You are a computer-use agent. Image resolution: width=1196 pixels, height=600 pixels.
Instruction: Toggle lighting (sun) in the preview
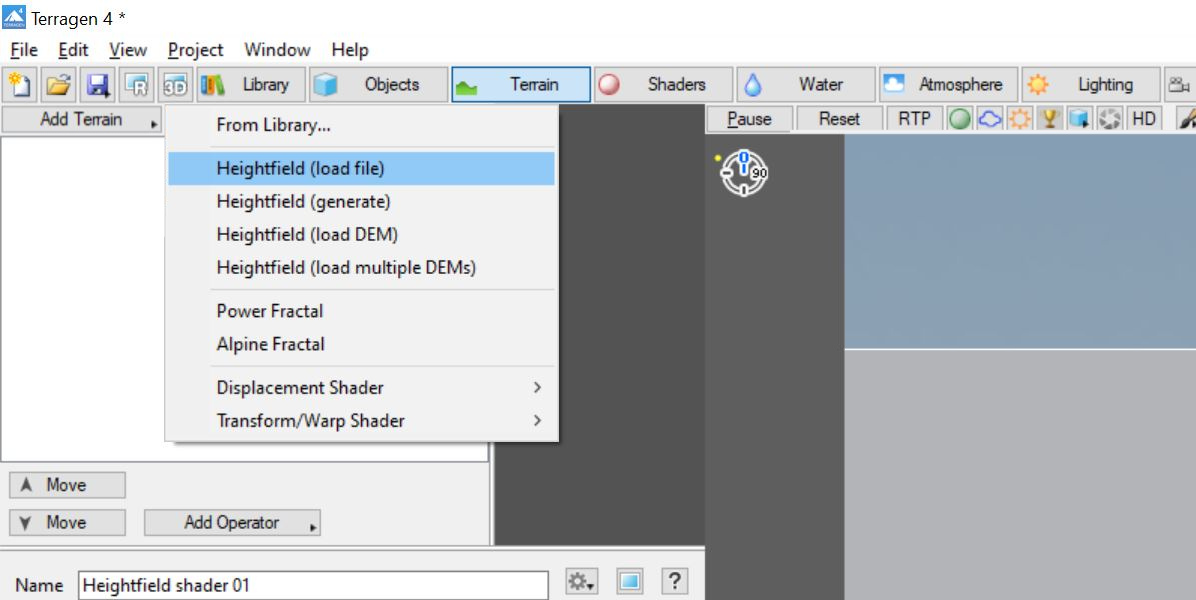coord(1020,119)
